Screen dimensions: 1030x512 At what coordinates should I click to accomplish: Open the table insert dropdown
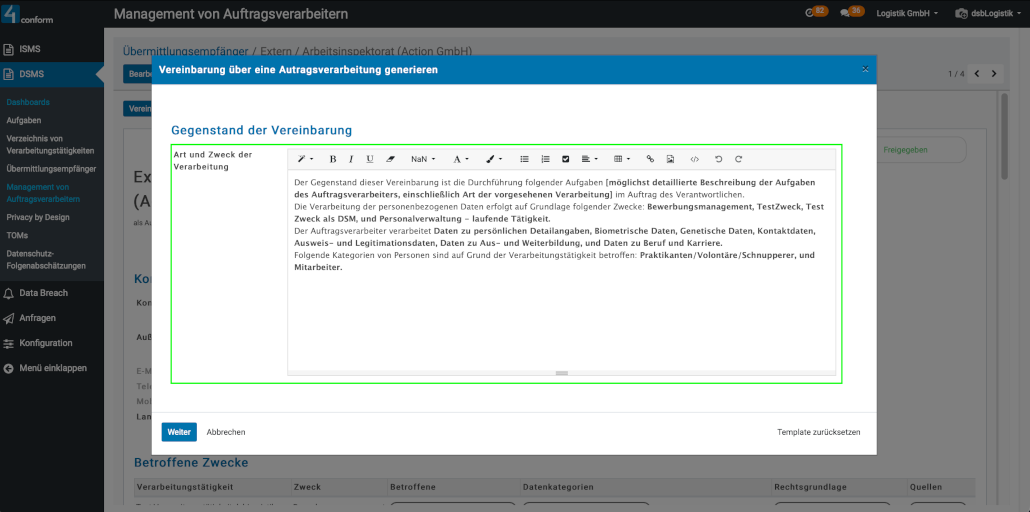(621, 159)
